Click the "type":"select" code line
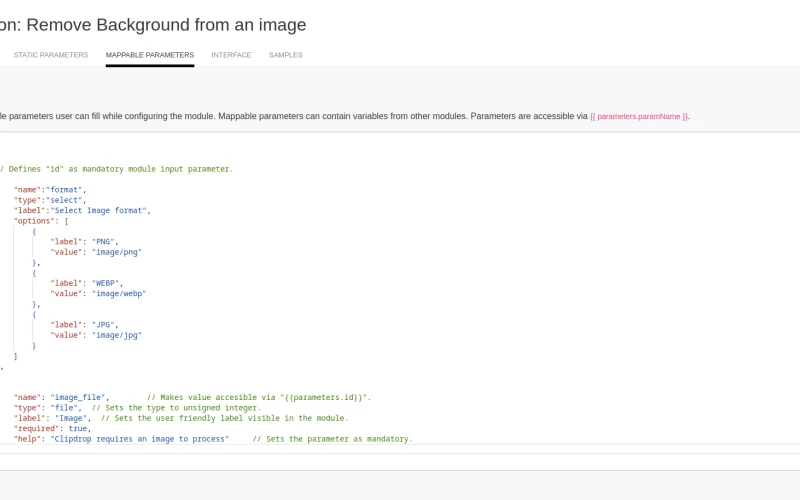Viewport: 800px width, 500px height. point(50,200)
